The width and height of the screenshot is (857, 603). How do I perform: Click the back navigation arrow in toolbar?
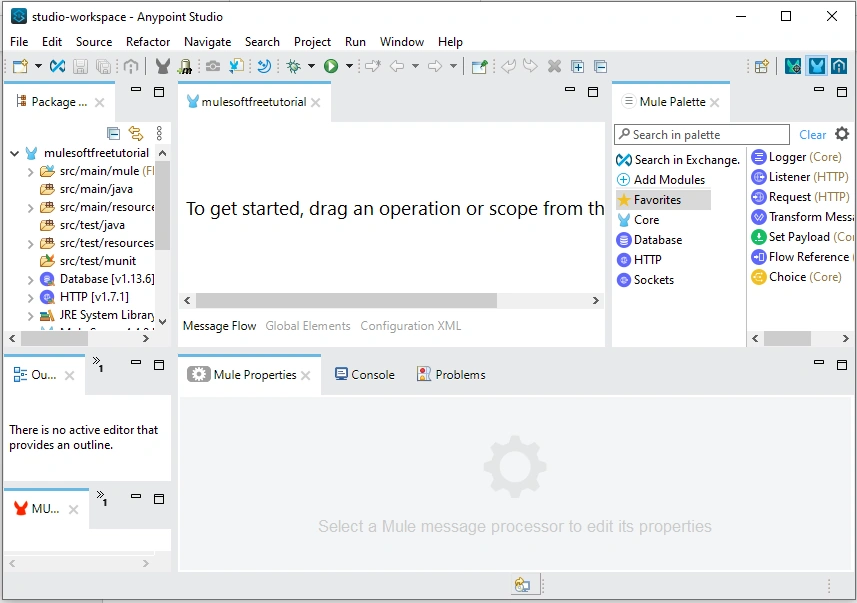tap(397, 66)
